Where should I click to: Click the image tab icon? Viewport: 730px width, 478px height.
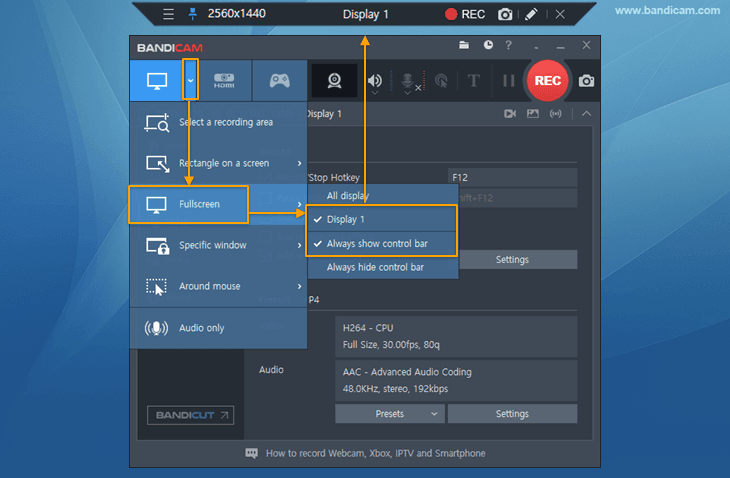533,114
